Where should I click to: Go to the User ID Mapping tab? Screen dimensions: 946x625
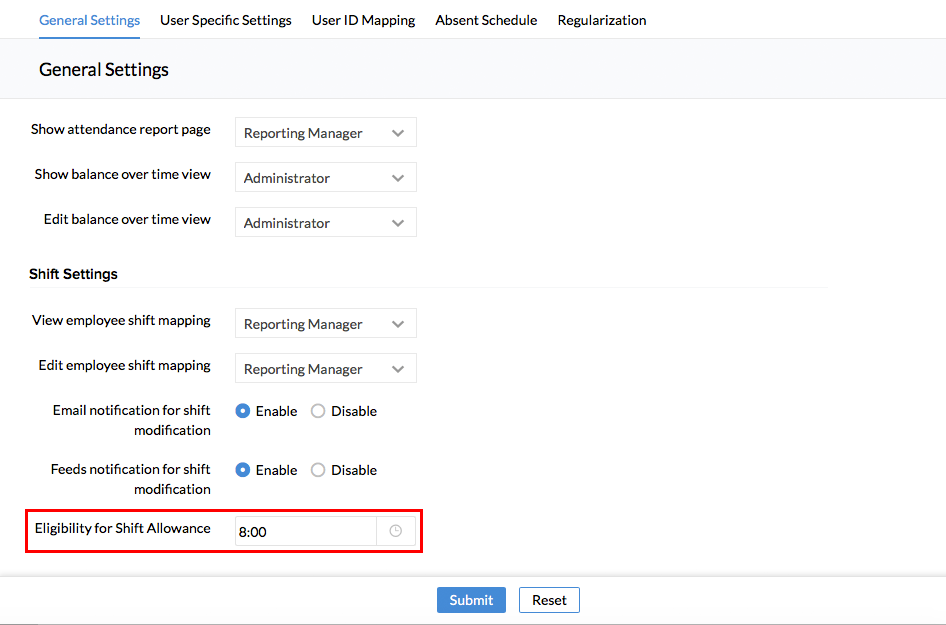click(x=363, y=20)
